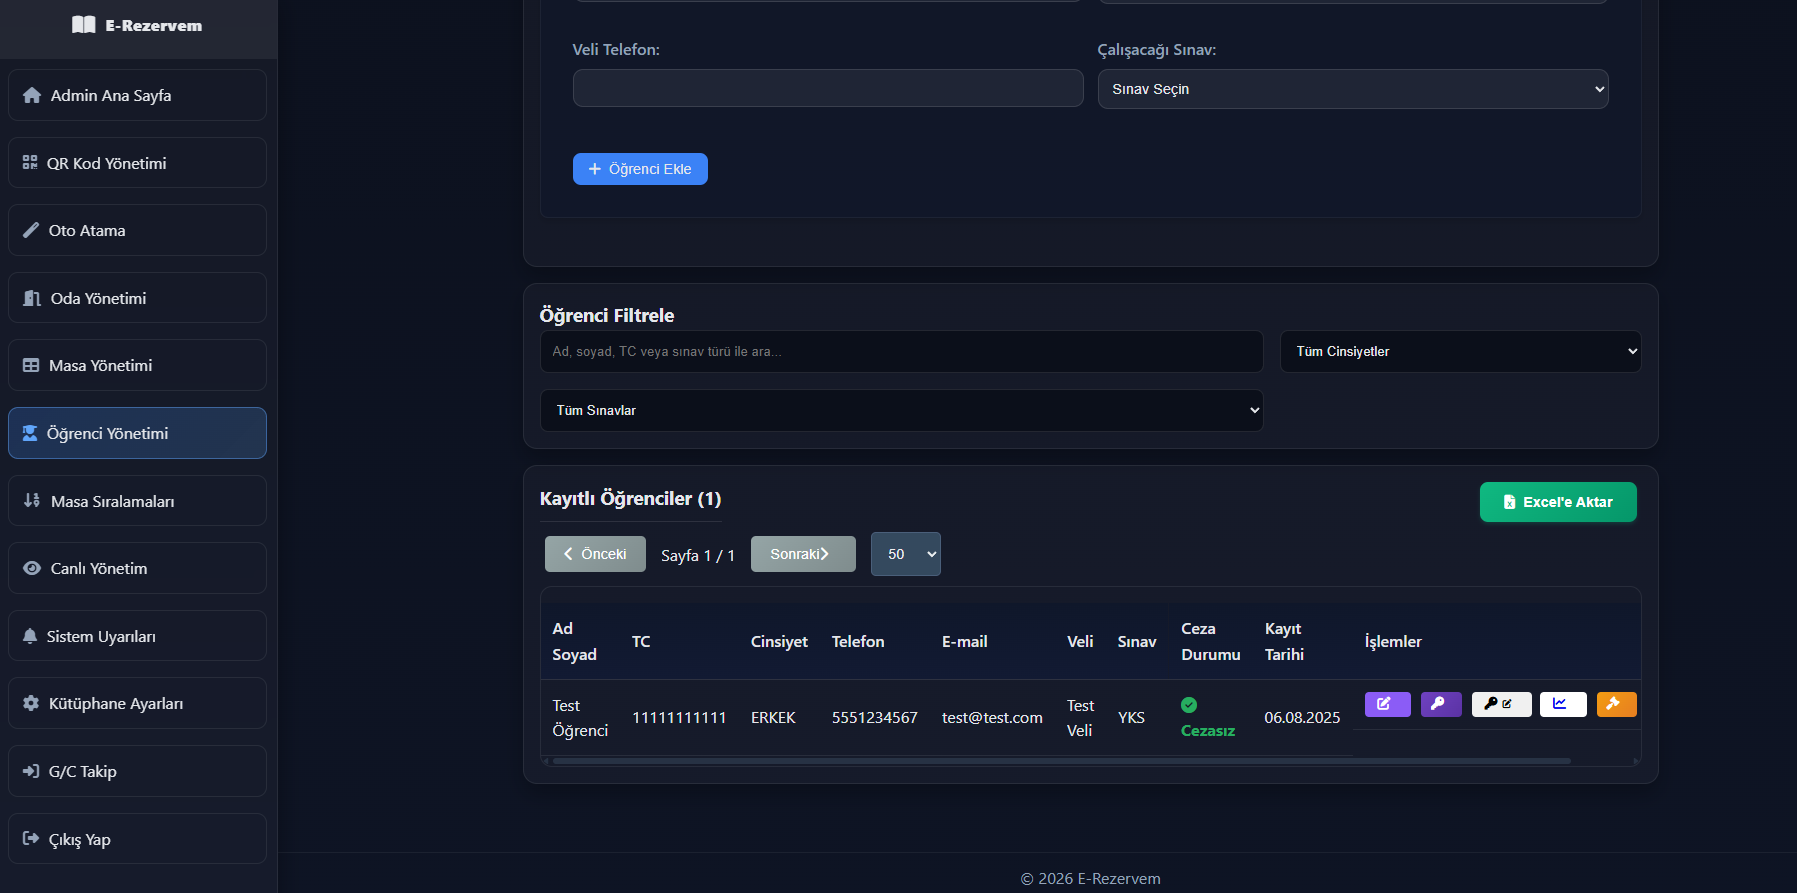Click the dark purple key icon button
Screen dimensions: 1797x893
(1440, 704)
